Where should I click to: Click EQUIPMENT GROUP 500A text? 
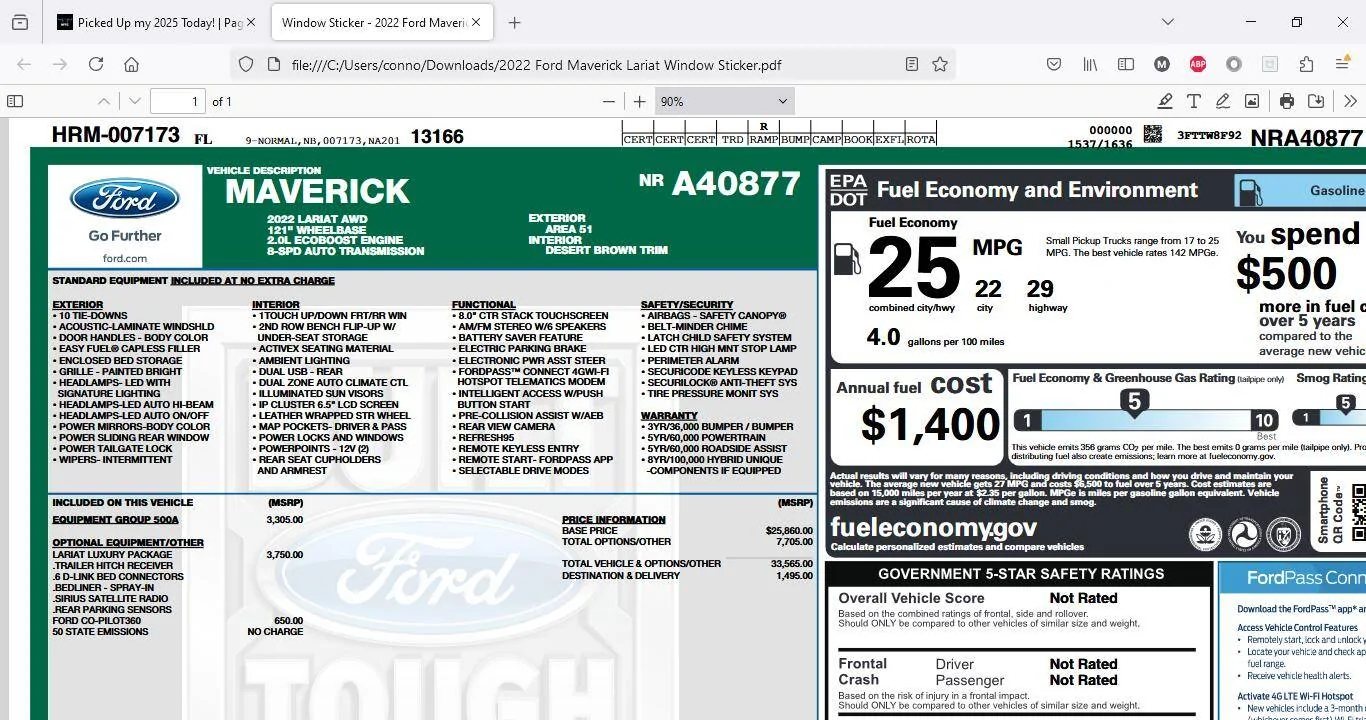point(115,520)
